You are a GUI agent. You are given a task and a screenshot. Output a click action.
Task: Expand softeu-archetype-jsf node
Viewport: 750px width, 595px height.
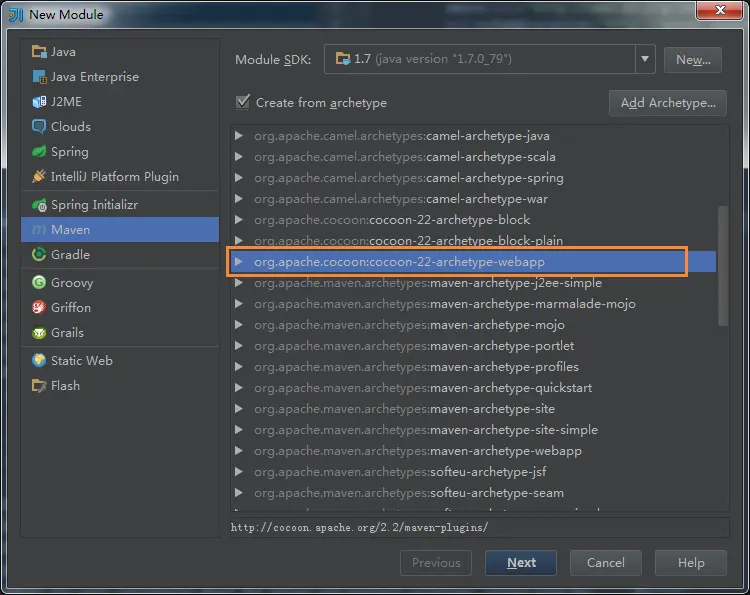[x=239, y=472]
